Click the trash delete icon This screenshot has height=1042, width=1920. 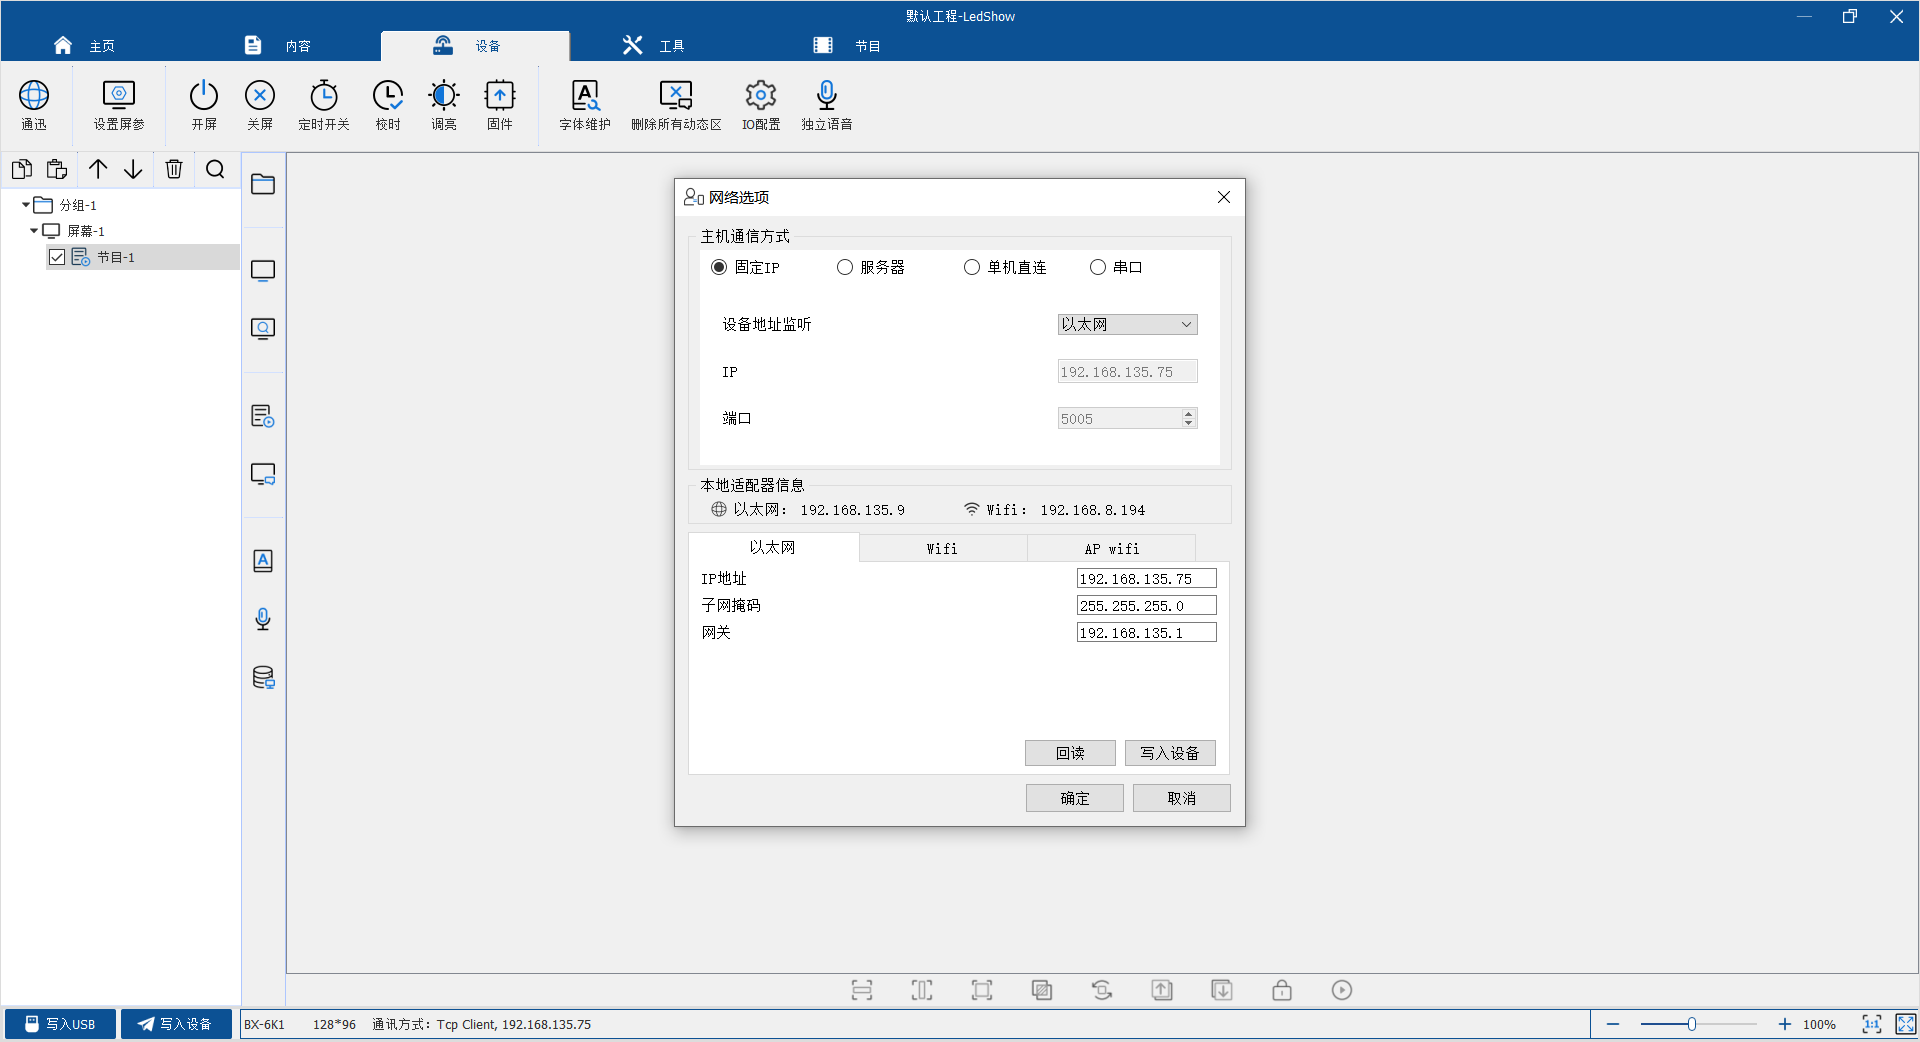tap(174, 169)
